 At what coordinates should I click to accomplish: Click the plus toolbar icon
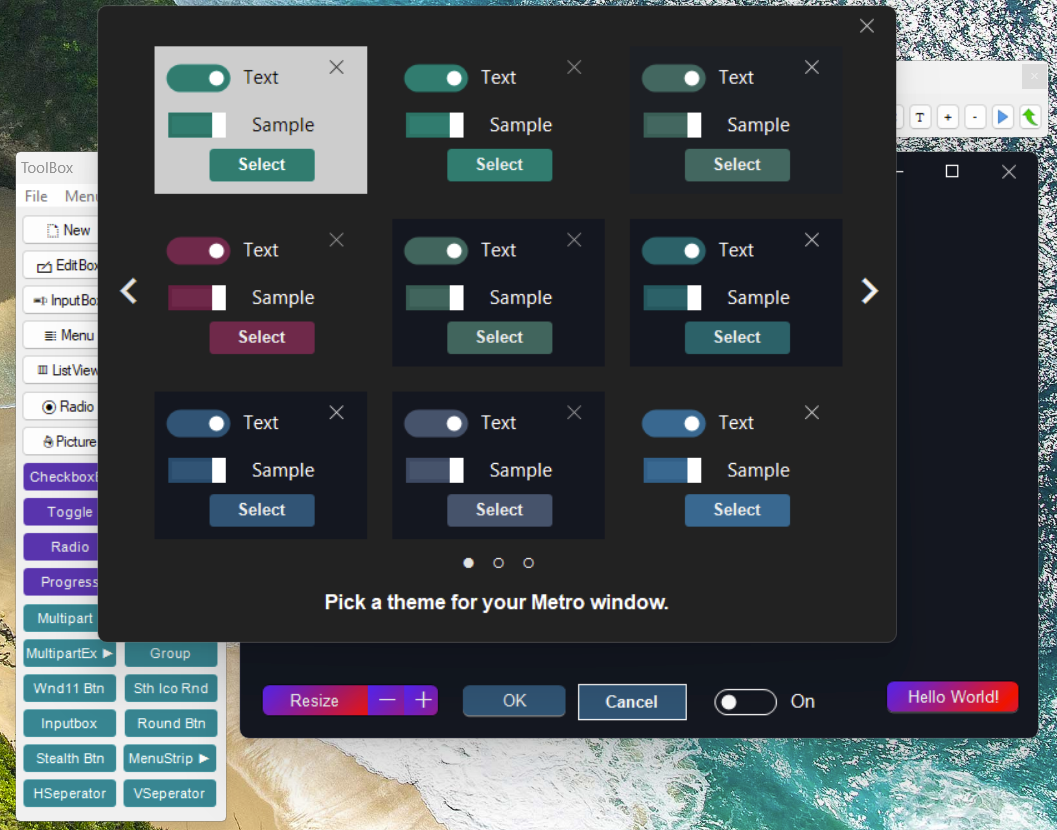[x=948, y=117]
